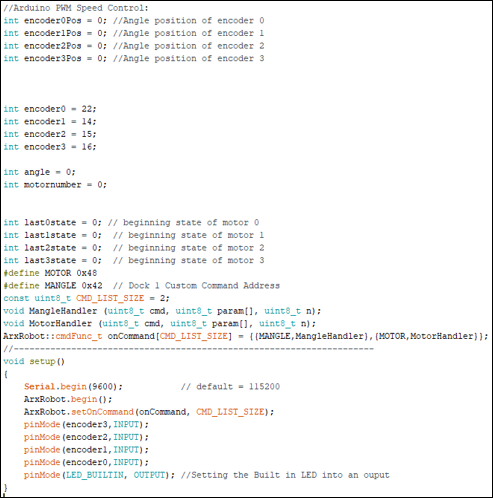Image resolution: width=493 pixels, height=498 pixels.
Task: Click the 'Arduino PWM Speed Control' comment line
Action: [x=76, y=8]
